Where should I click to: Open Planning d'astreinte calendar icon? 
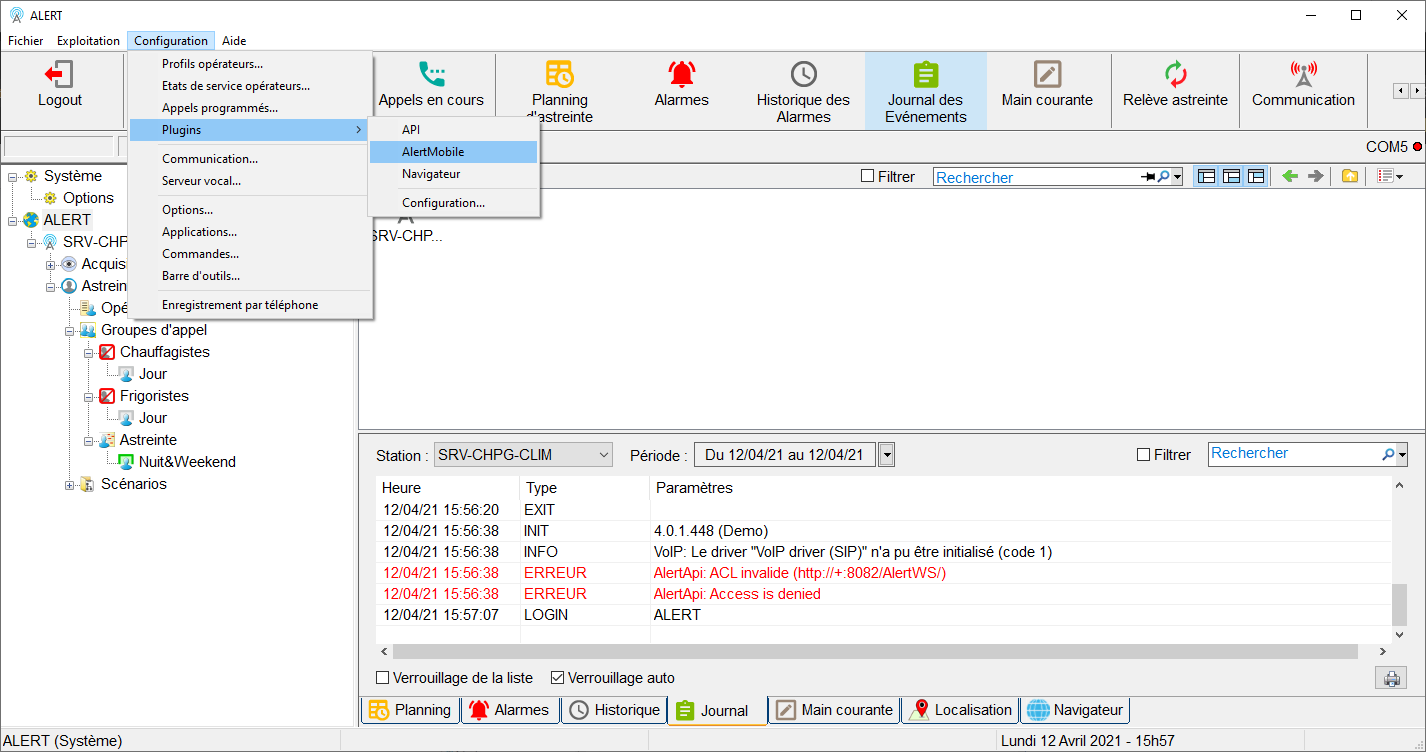click(x=559, y=75)
